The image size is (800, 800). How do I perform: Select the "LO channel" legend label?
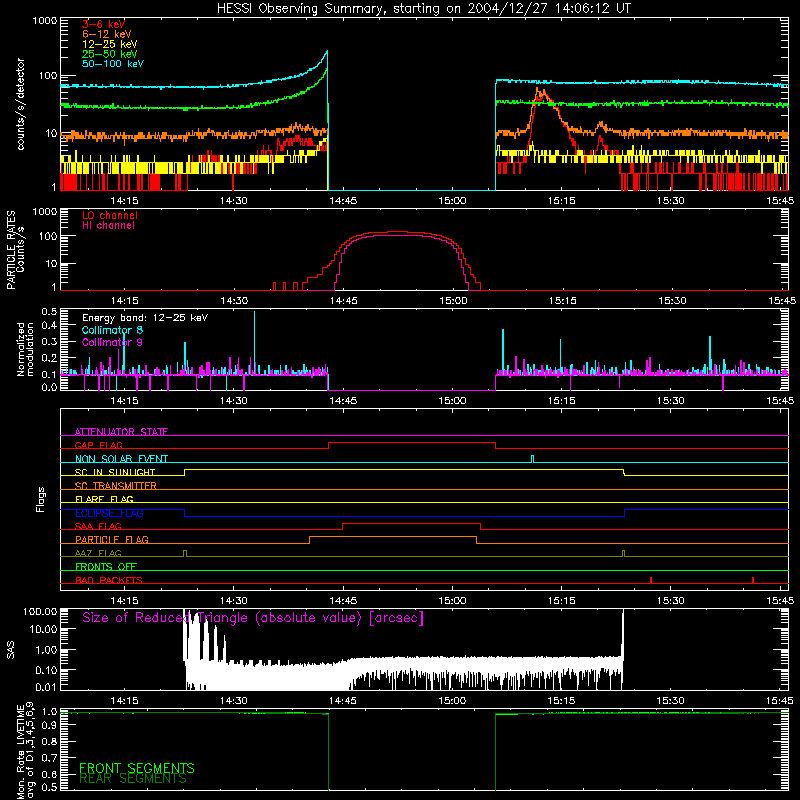point(110,215)
